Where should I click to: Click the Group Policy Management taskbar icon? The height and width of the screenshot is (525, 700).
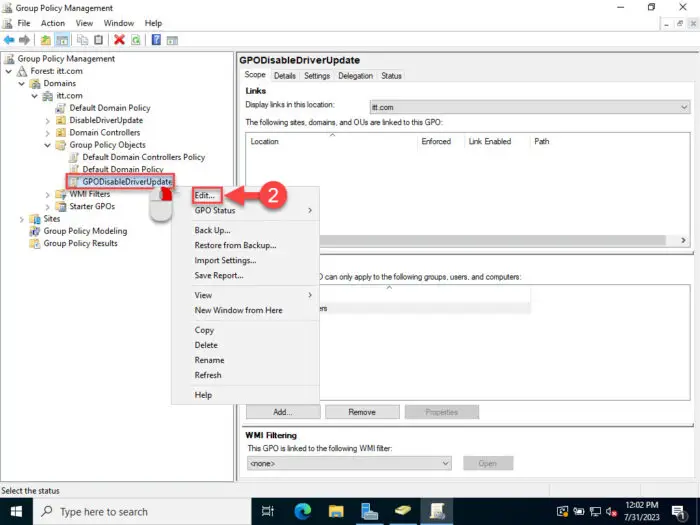coord(436,512)
